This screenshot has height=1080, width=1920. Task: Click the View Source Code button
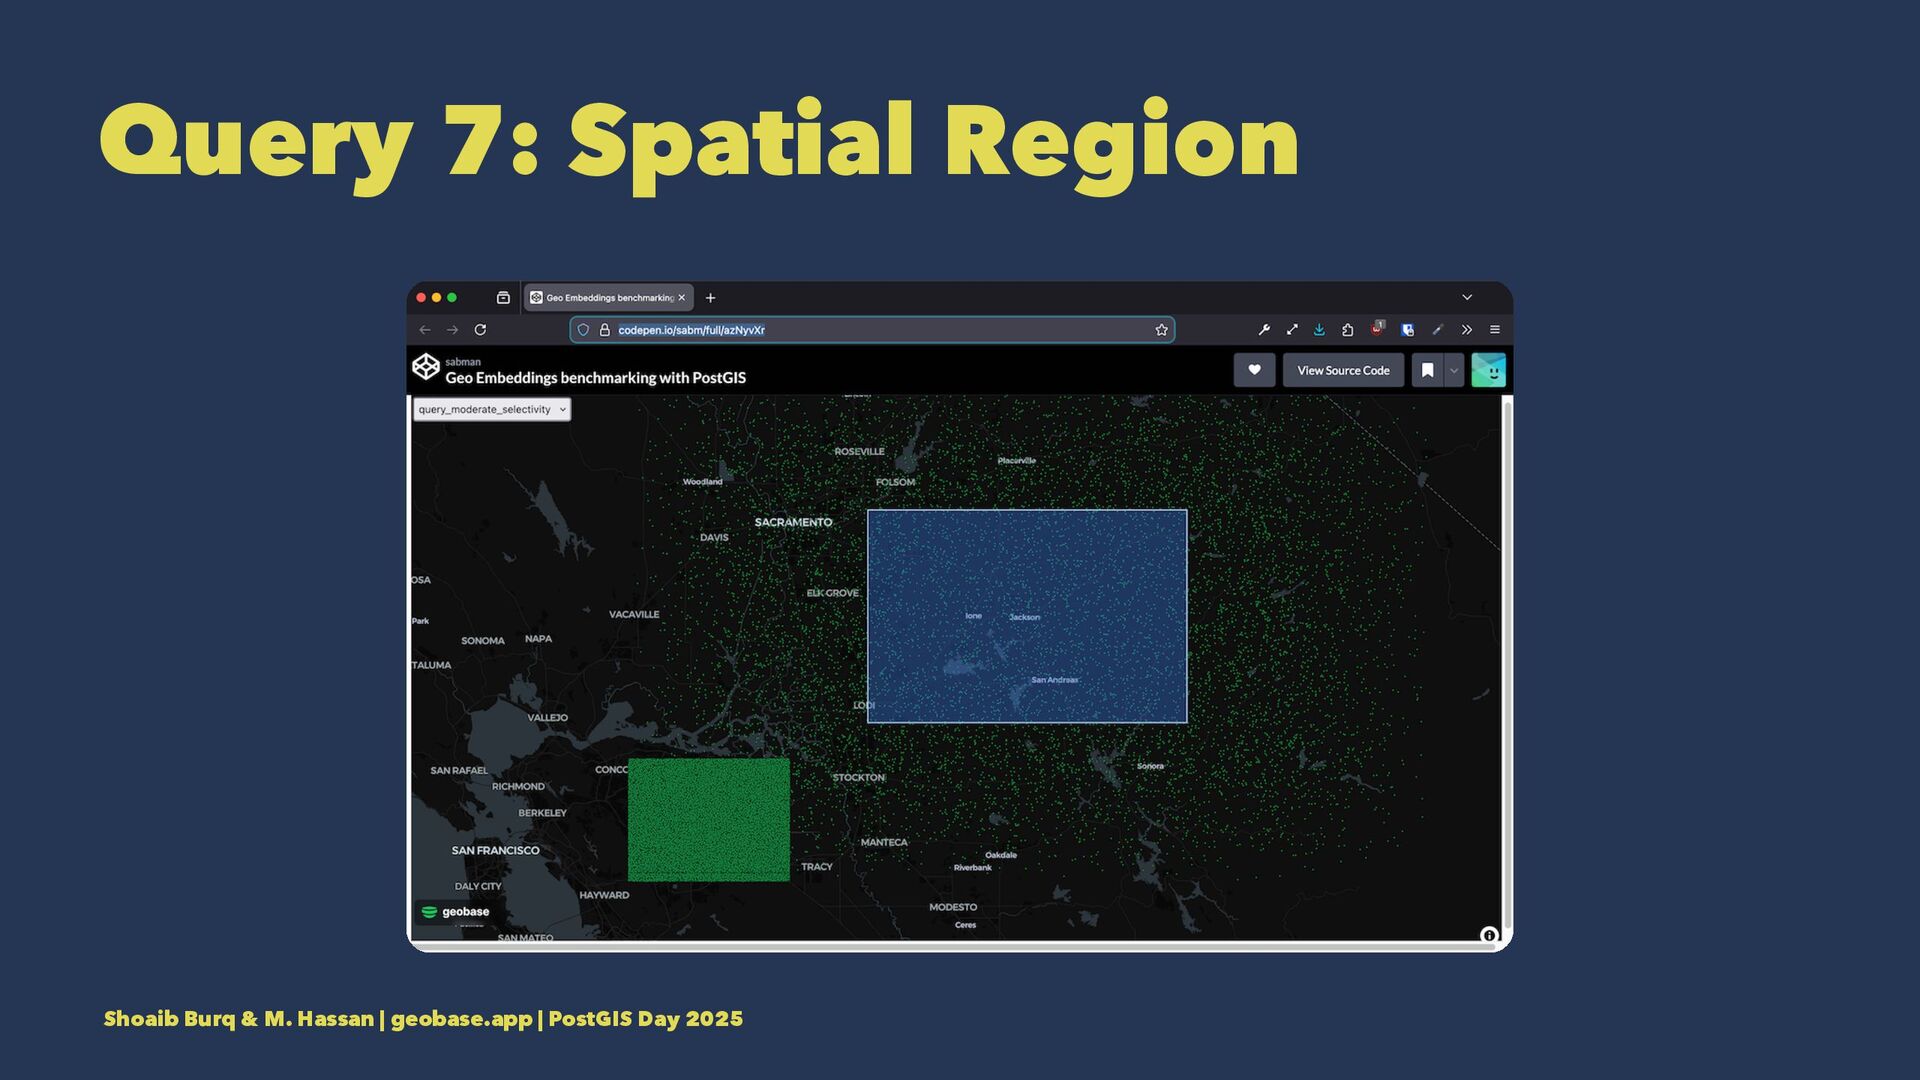1343,370
